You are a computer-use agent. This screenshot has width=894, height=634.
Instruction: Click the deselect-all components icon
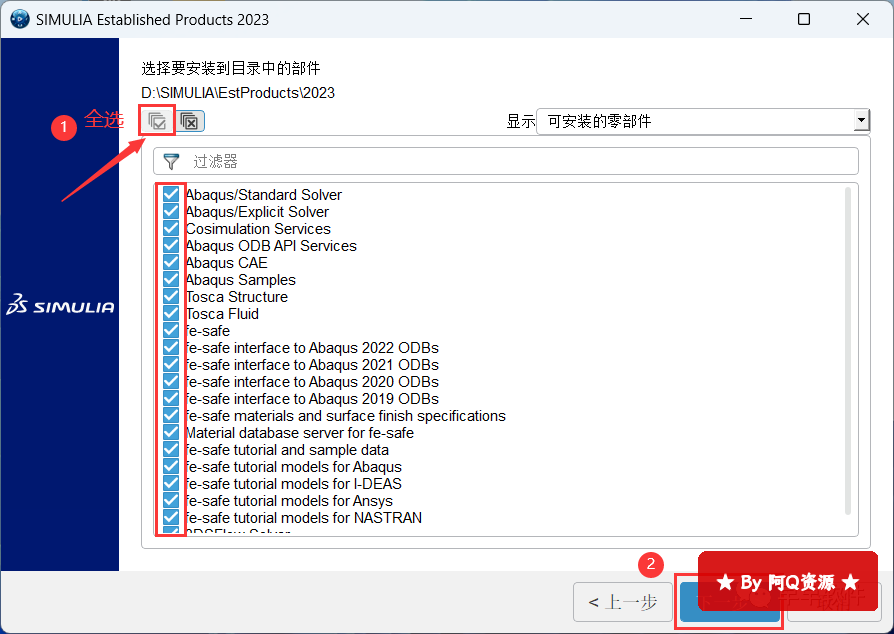coord(190,121)
